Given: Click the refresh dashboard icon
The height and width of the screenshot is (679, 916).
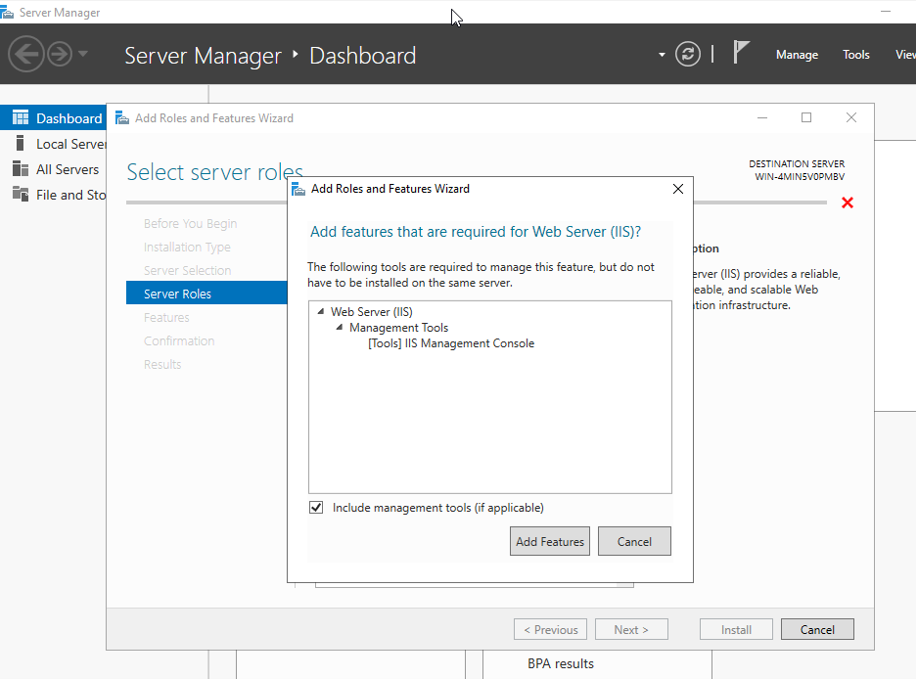Looking at the screenshot, I should pos(688,54).
